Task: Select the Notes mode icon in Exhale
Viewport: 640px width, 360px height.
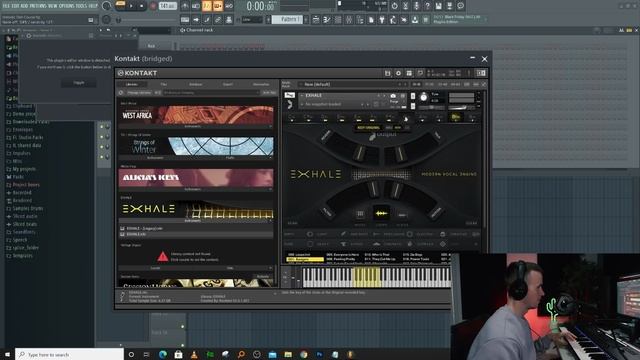Action: click(x=360, y=214)
